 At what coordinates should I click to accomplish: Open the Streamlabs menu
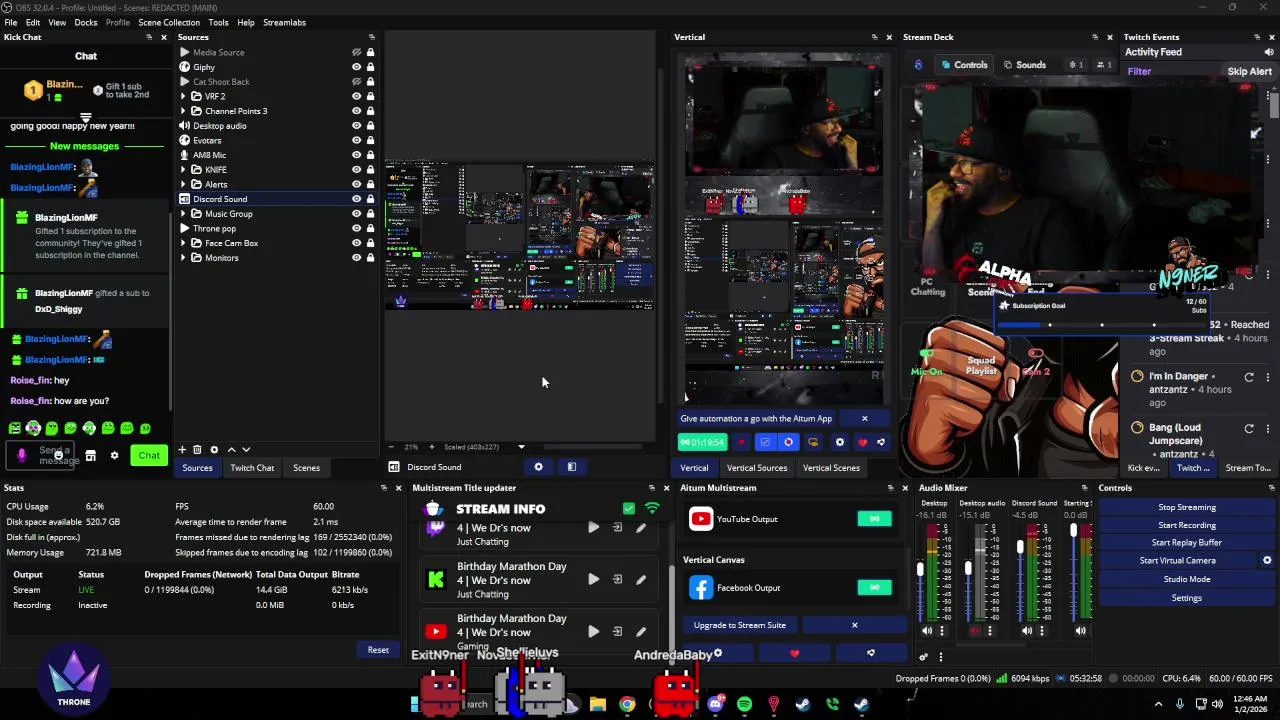pos(285,22)
